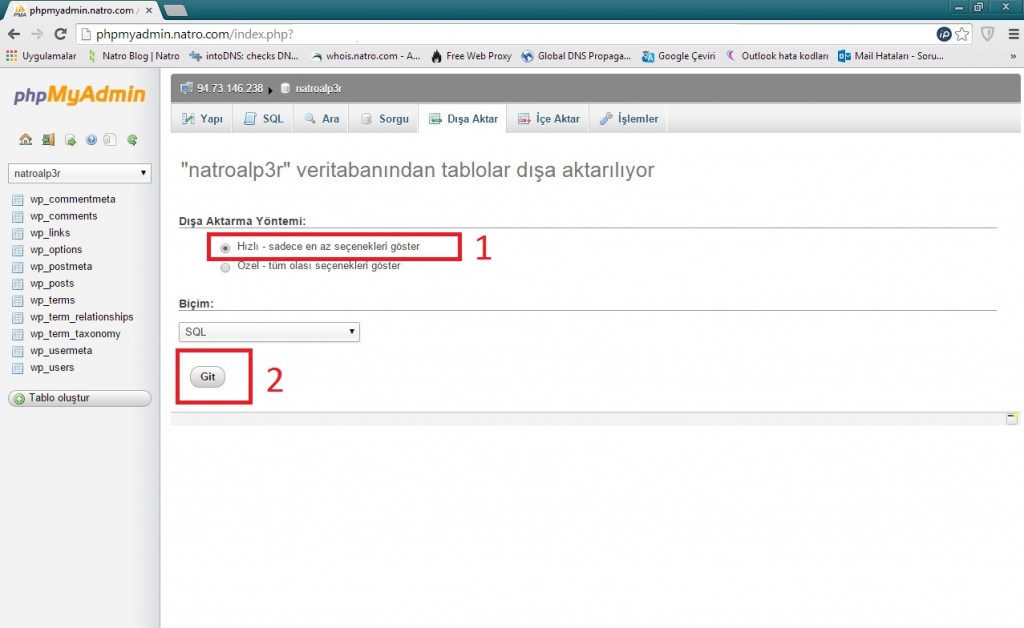Open the wp_term_relationships table link
The image size is (1024, 628).
point(82,317)
